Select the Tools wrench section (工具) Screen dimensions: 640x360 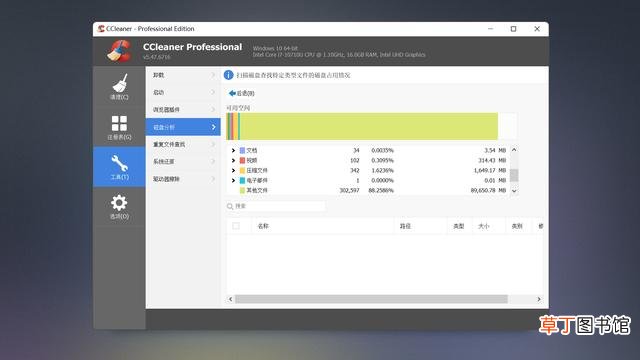119,167
